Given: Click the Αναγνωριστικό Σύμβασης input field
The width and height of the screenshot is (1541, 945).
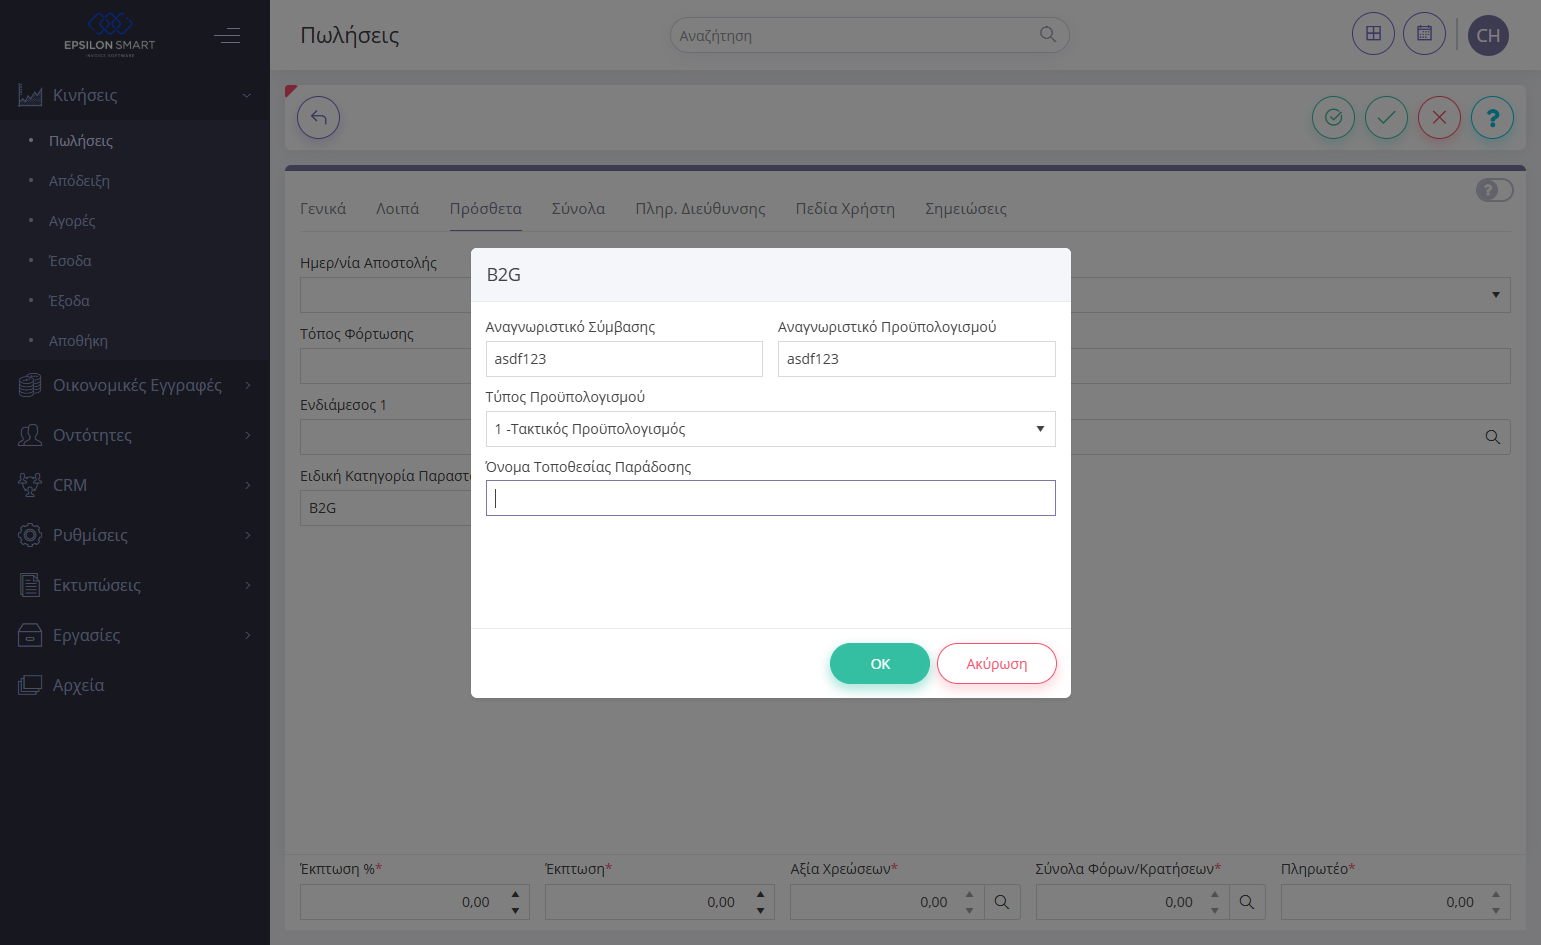Looking at the screenshot, I should pos(624,359).
